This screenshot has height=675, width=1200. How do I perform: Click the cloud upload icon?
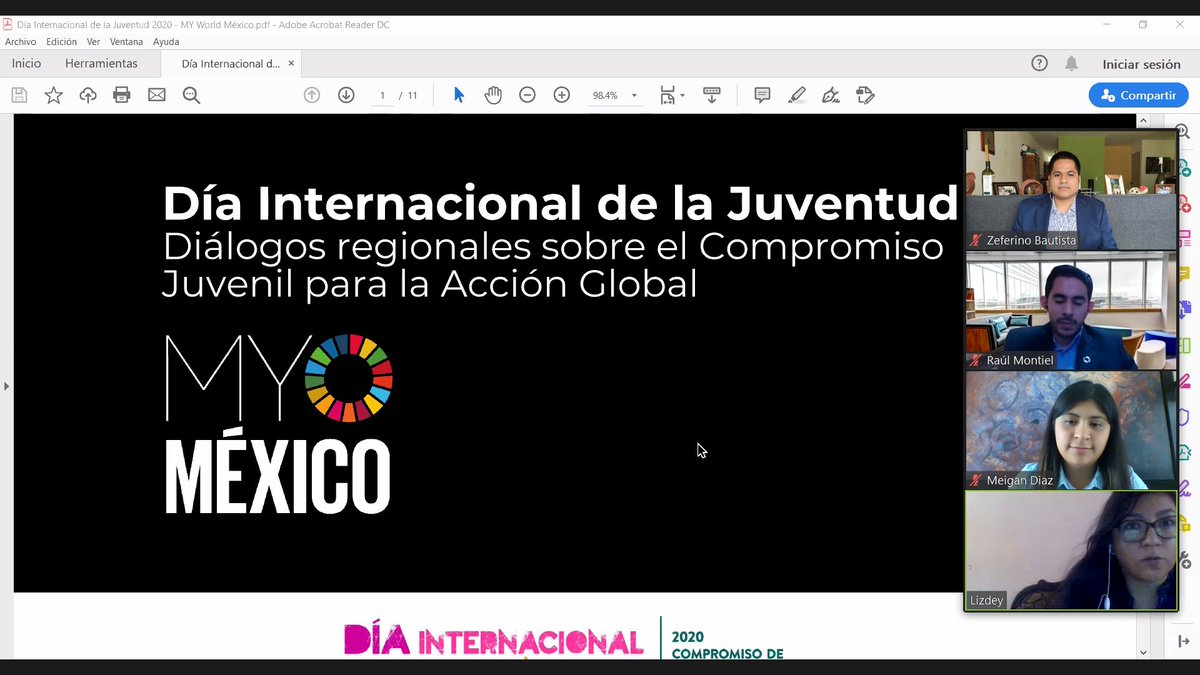pos(88,95)
